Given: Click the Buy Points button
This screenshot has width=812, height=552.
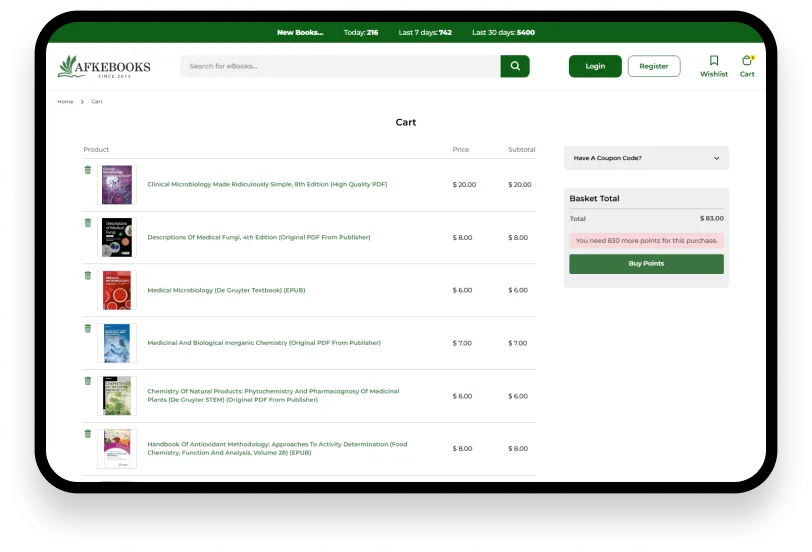Looking at the screenshot, I should coord(646,264).
